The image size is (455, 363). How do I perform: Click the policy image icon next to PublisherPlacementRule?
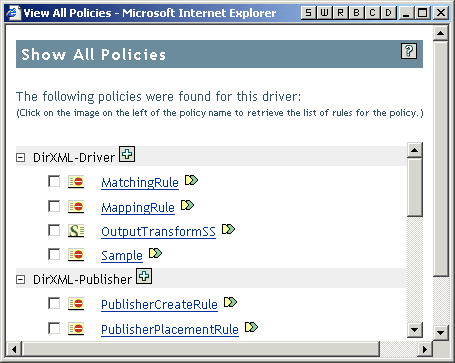(76, 329)
